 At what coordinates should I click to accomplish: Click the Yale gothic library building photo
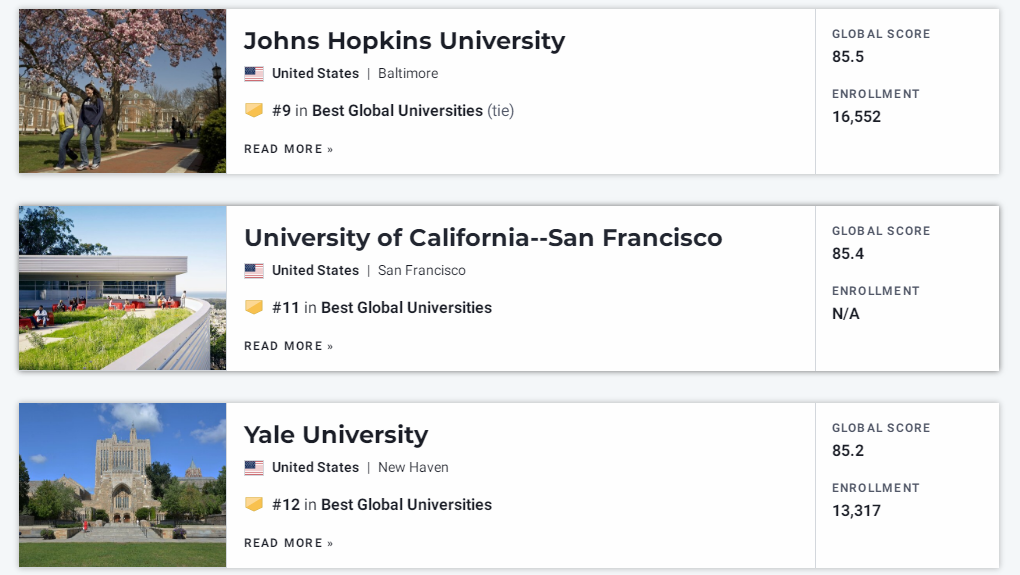coord(122,485)
